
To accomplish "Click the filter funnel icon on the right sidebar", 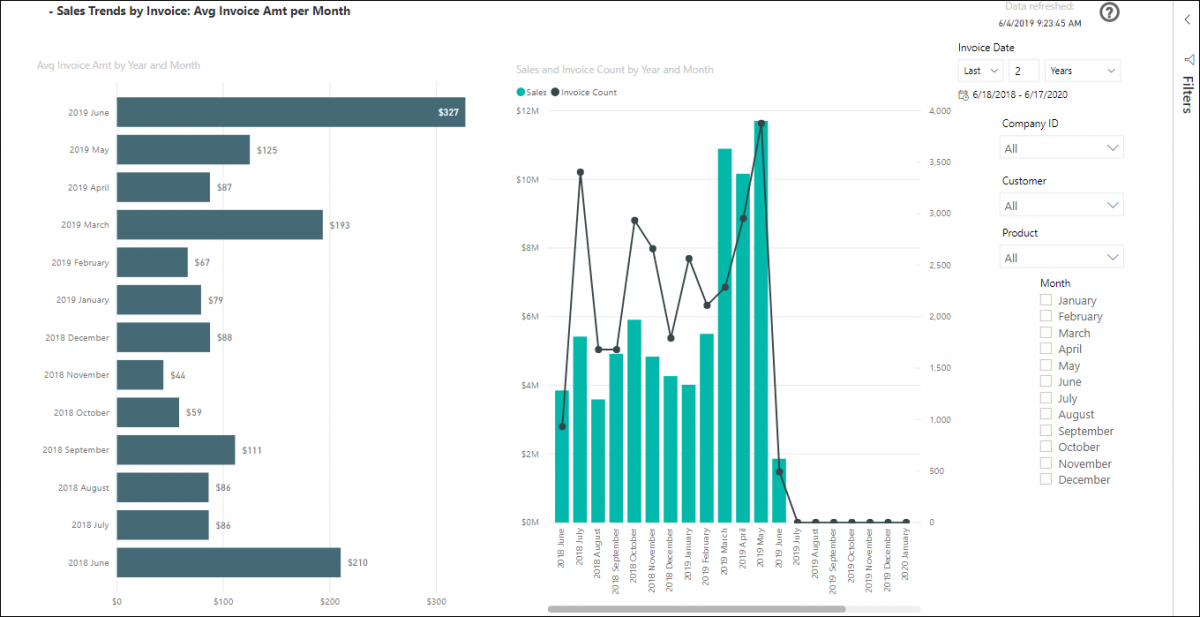I will coord(1187,60).
